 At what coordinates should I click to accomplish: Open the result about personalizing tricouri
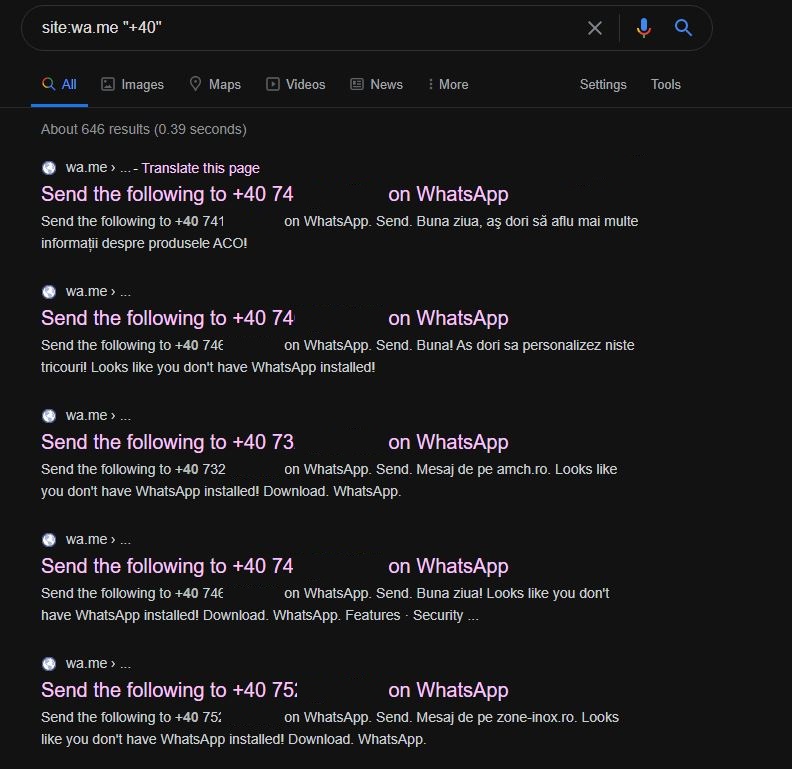pos(275,318)
